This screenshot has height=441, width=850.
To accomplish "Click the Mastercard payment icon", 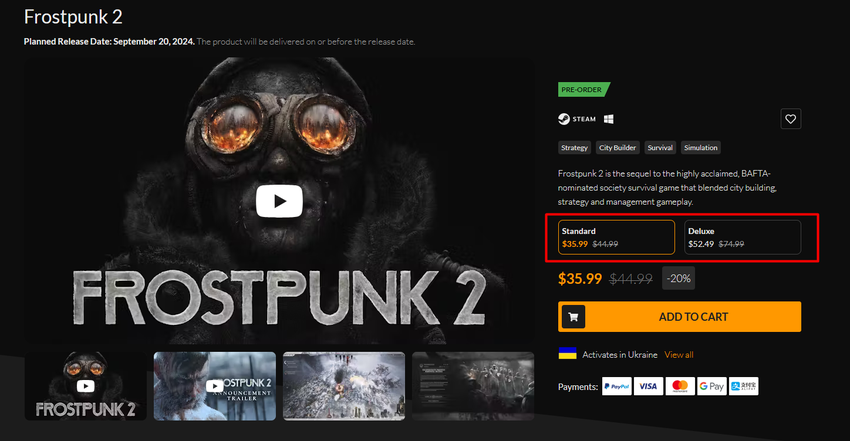I will tap(680, 386).
